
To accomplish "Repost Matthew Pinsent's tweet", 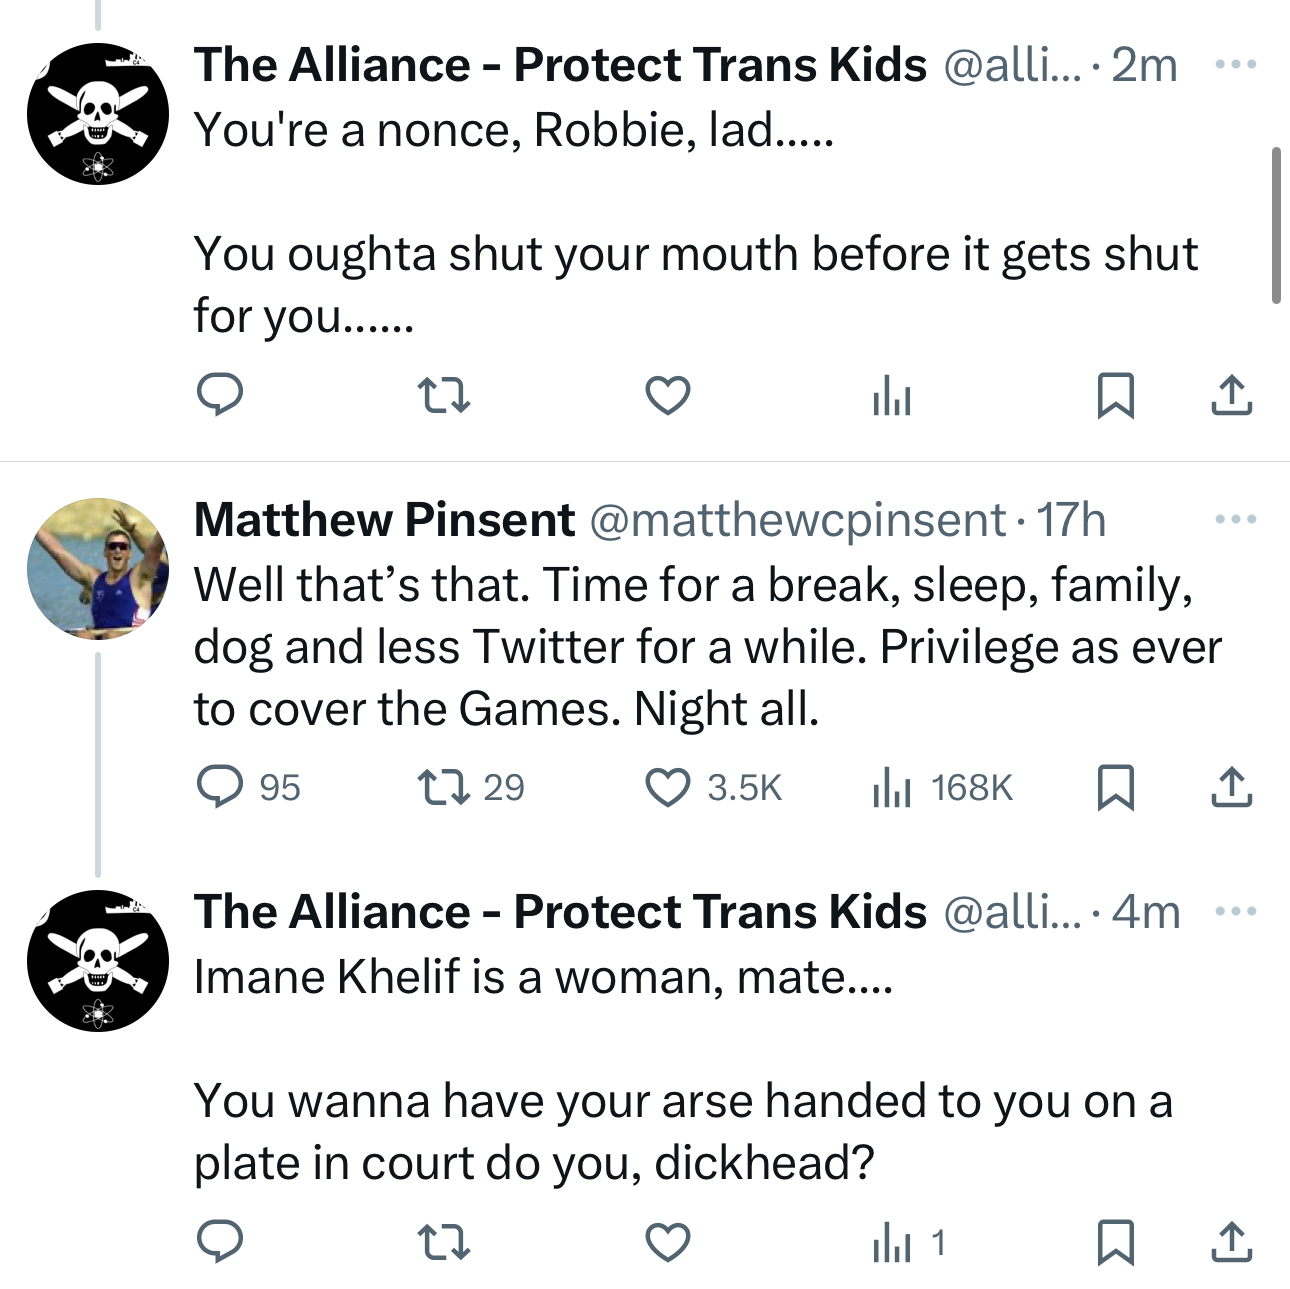I will [x=443, y=787].
